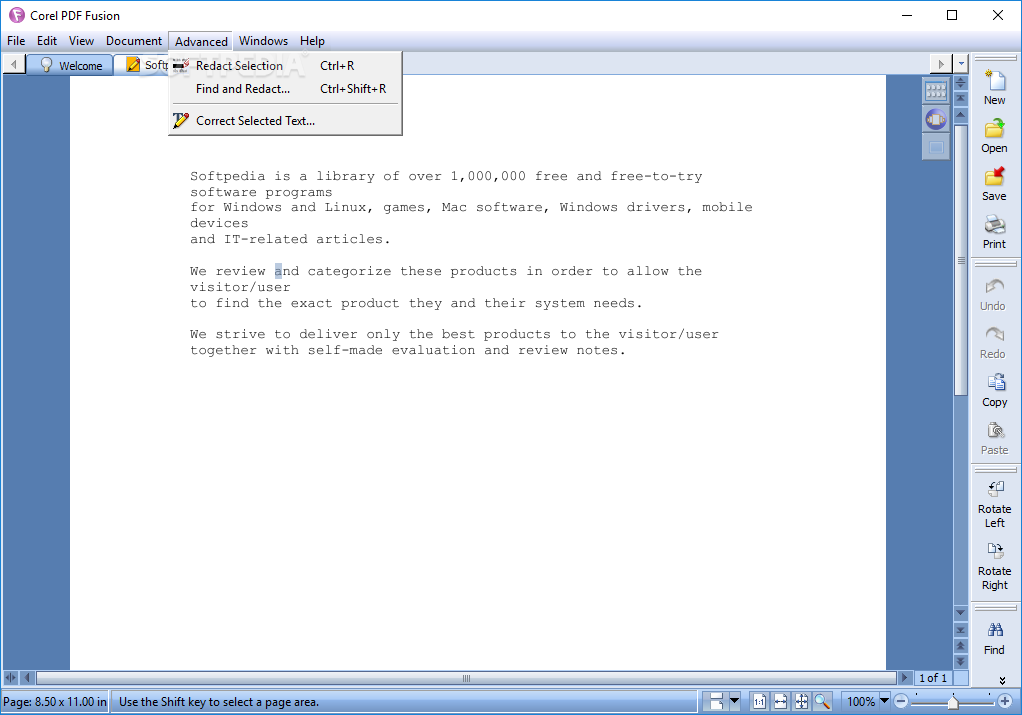Screen dimensions: 1022x715
Task: Click the Copy icon
Action: click(x=995, y=383)
